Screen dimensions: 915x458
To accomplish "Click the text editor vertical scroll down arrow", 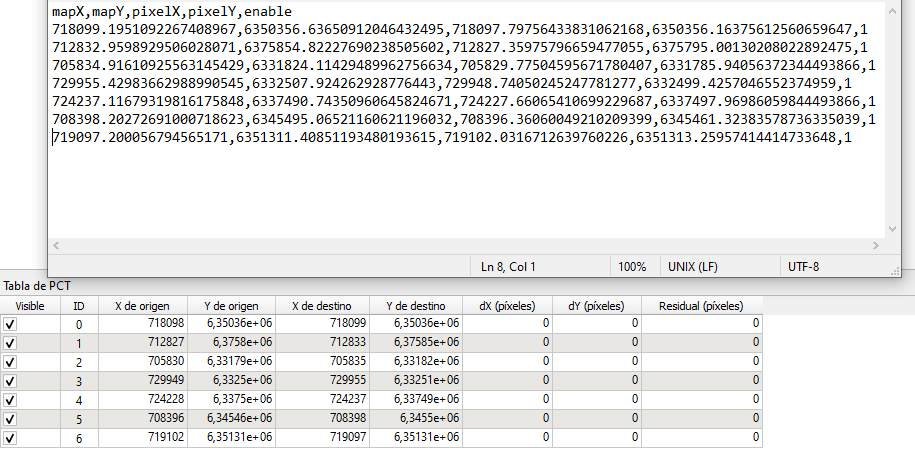I will pyautogui.click(x=892, y=229).
